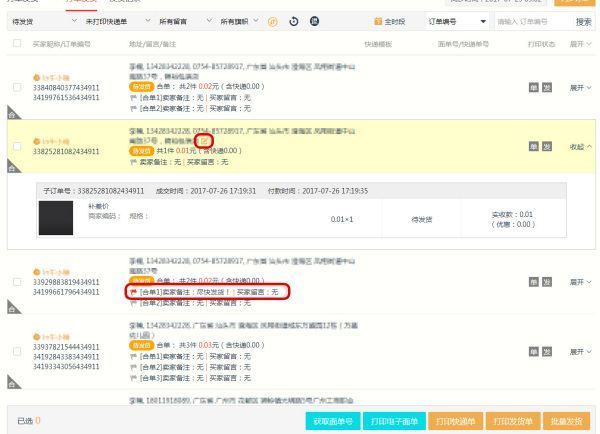600x434 pixels.
Task: Click the 批量发货 button
Action: click(570, 420)
